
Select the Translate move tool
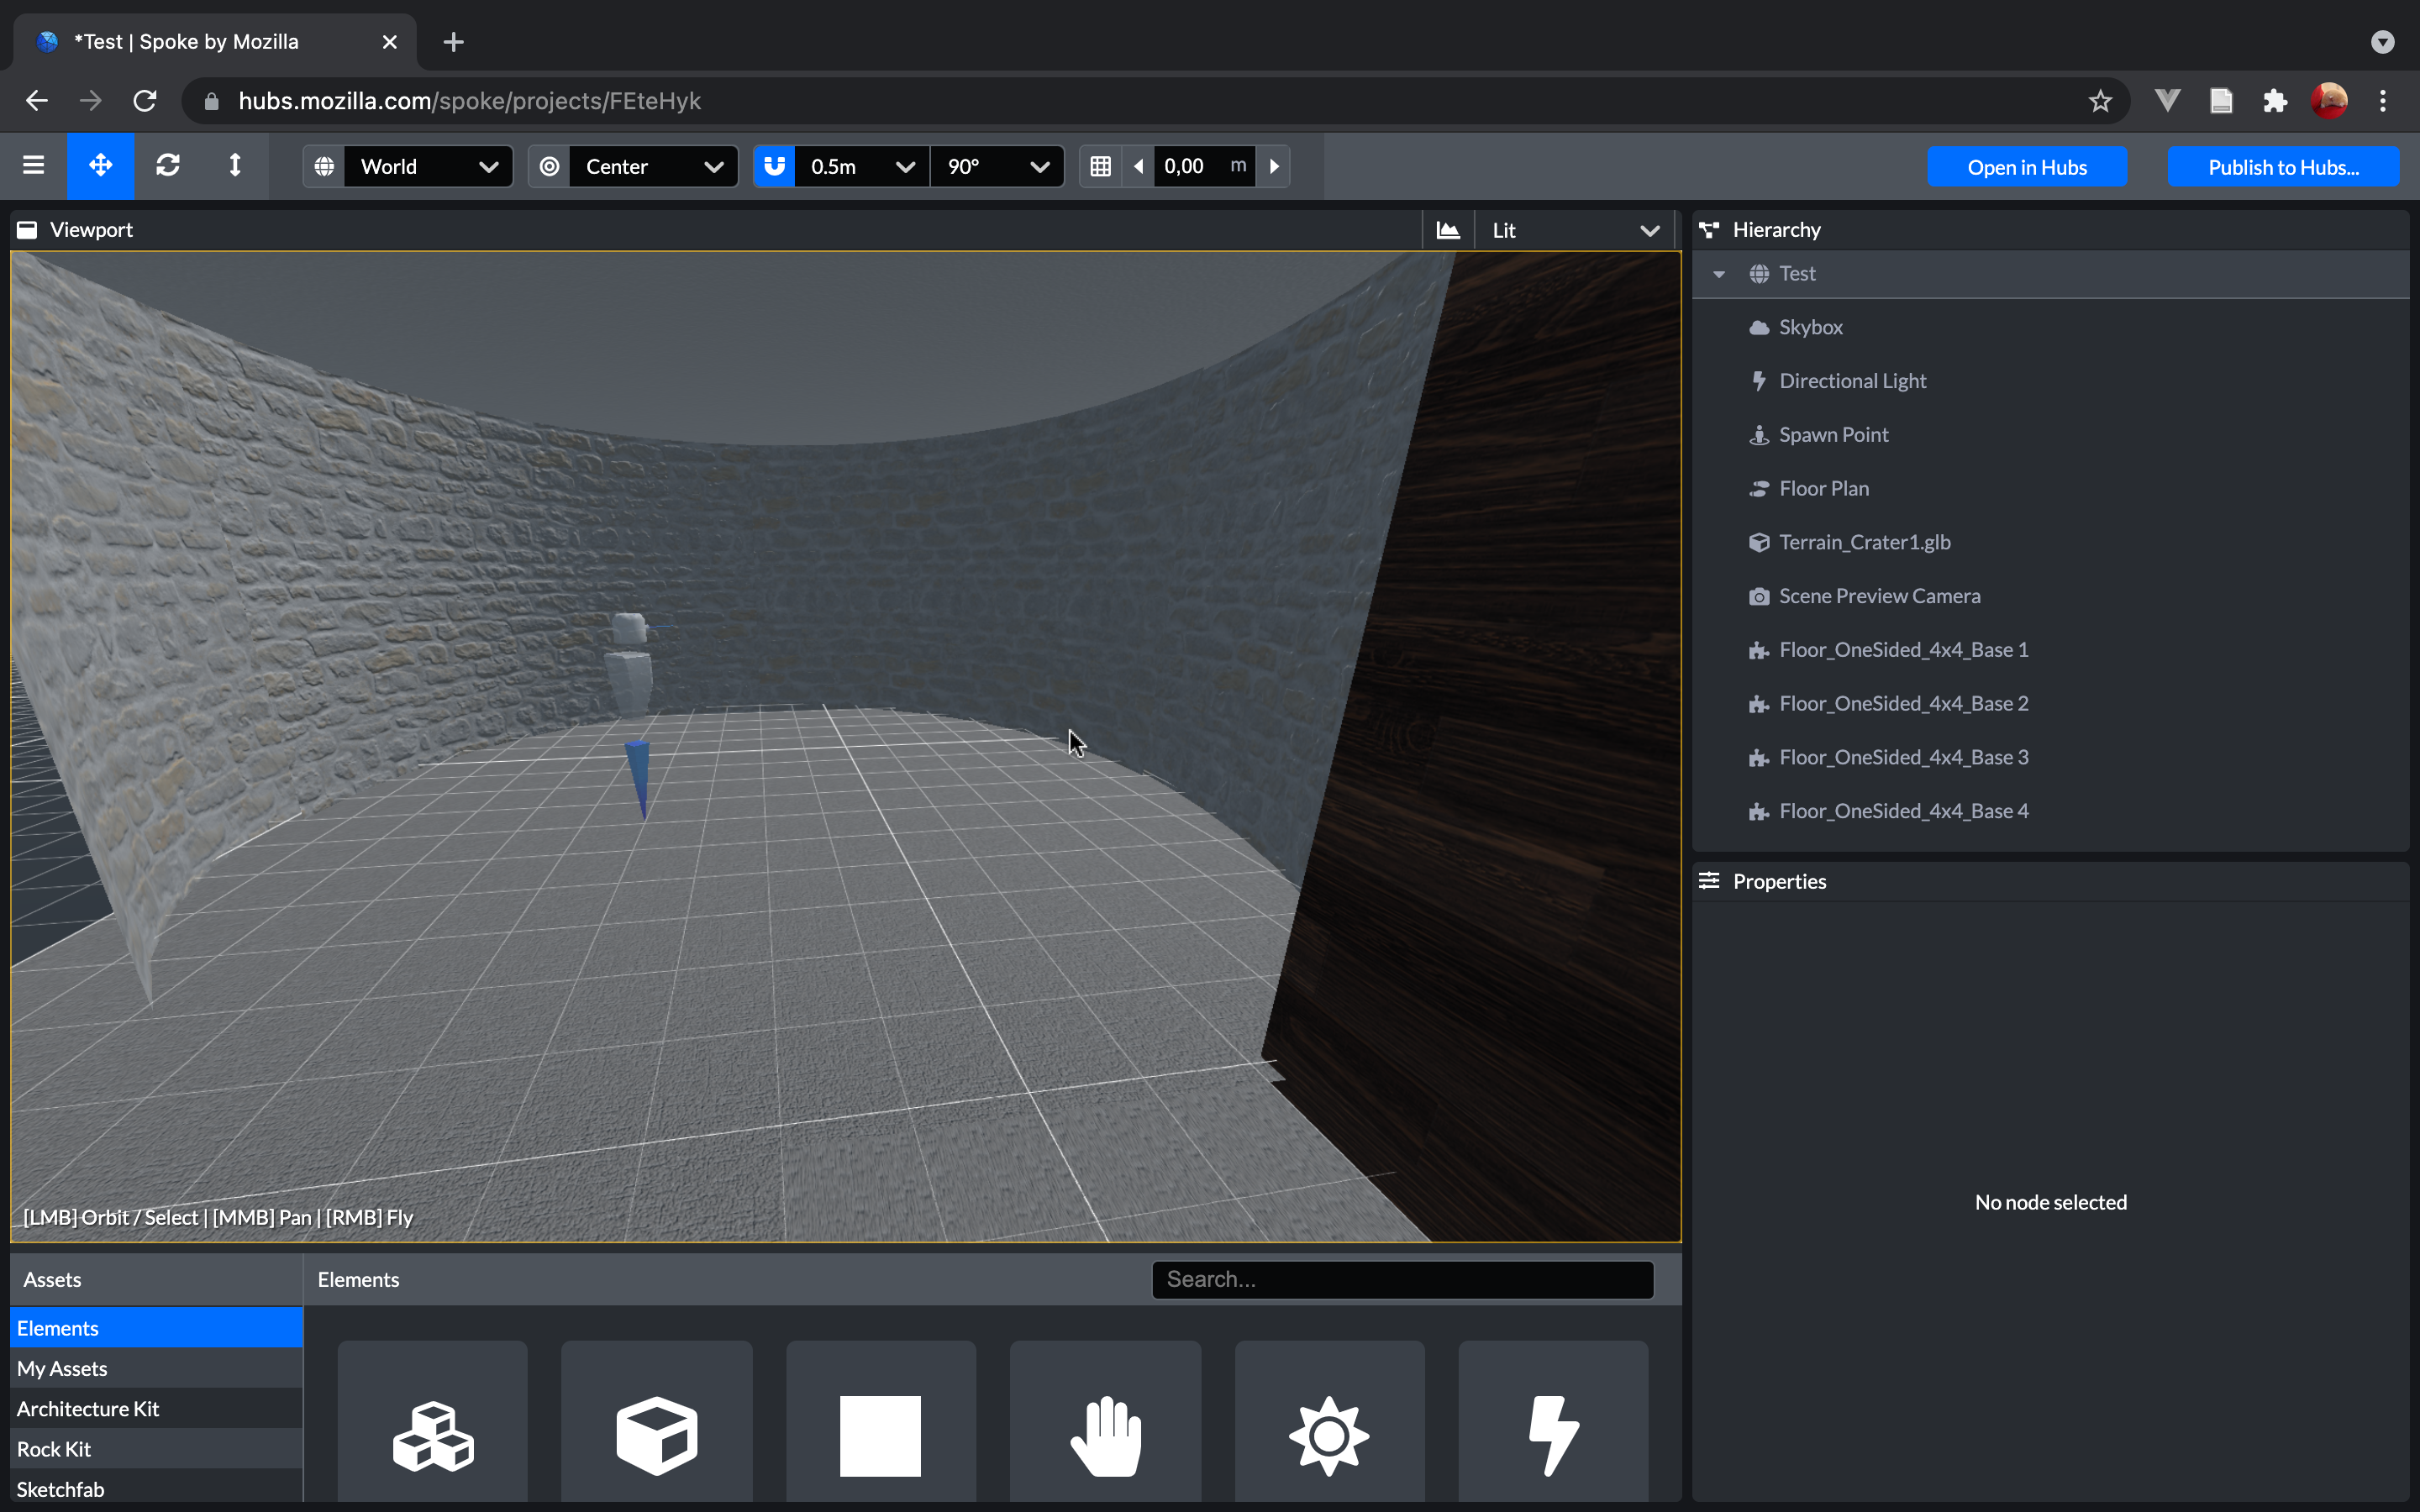pos(101,166)
